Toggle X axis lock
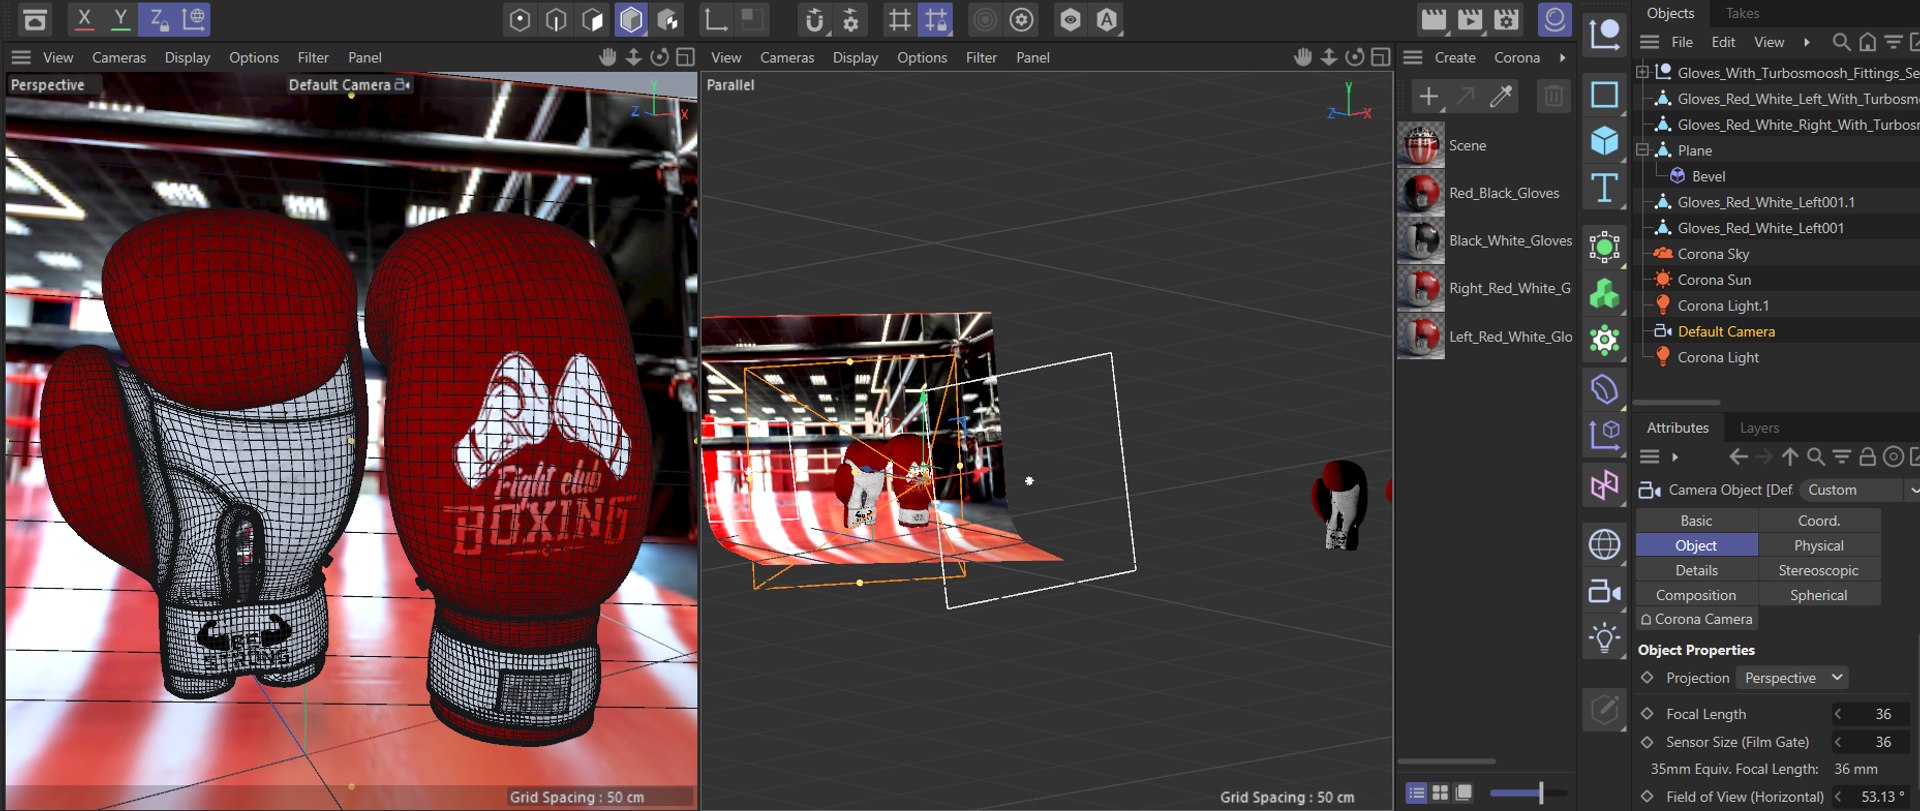Image resolution: width=1920 pixels, height=811 pixels. click(x=84, y=19)
